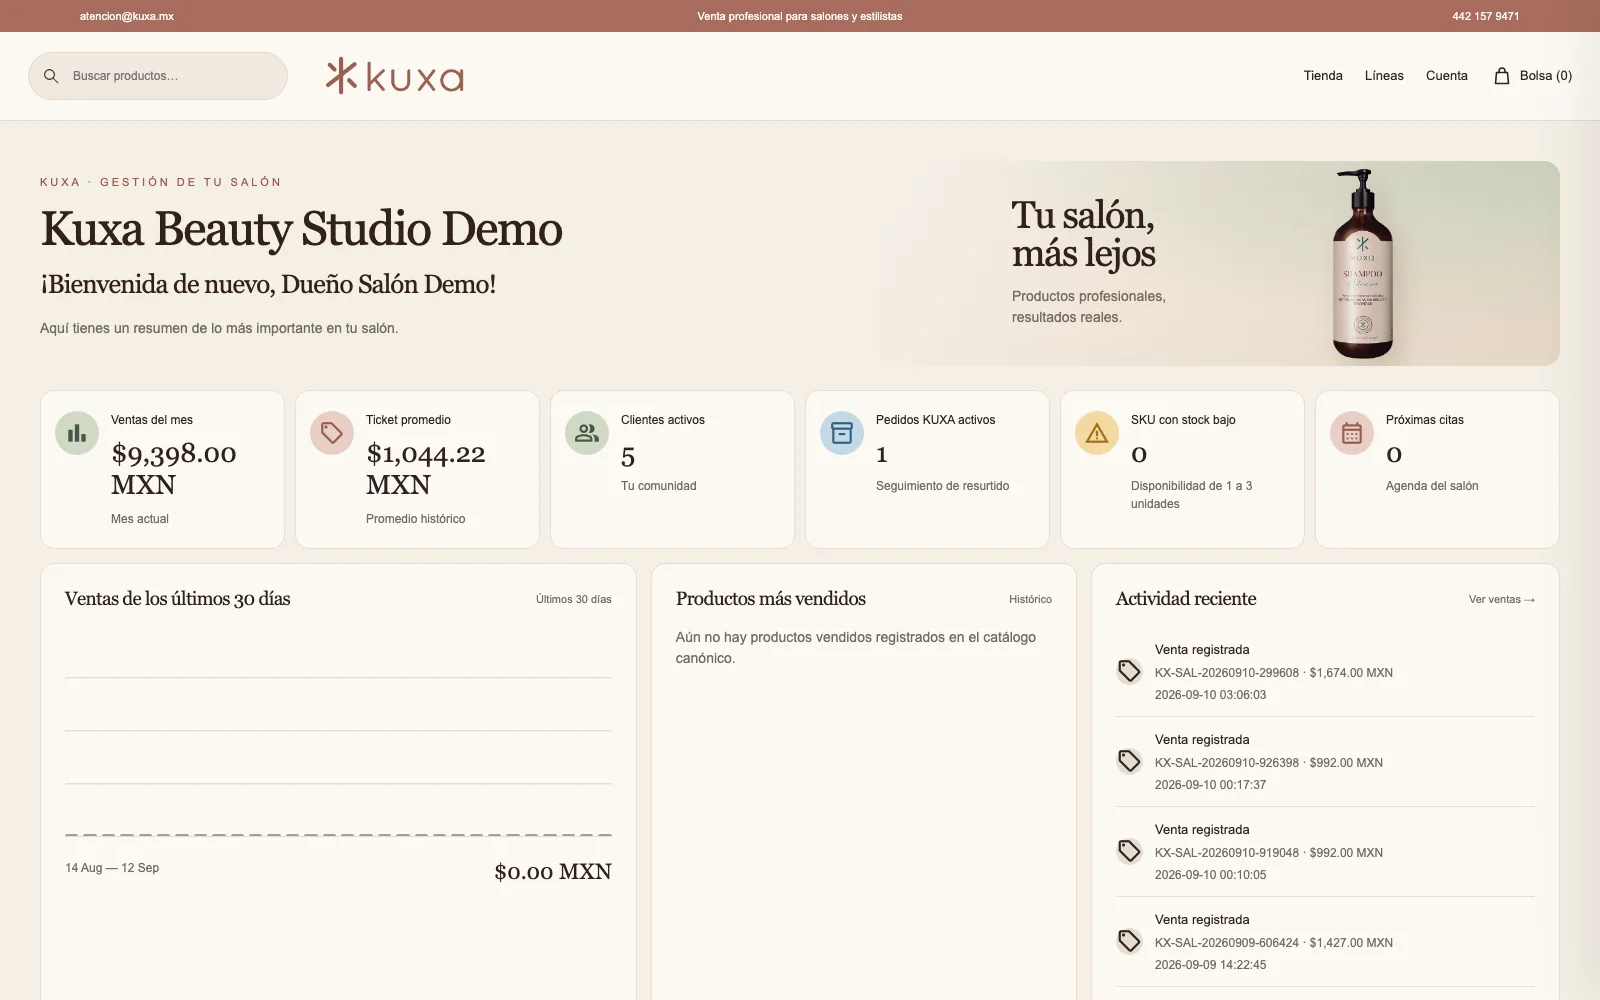Screen dimensions: 1600x1000
Task: Click the tag icon of sale KX-SAL-20260909-606424
Action: (1129, 941)
